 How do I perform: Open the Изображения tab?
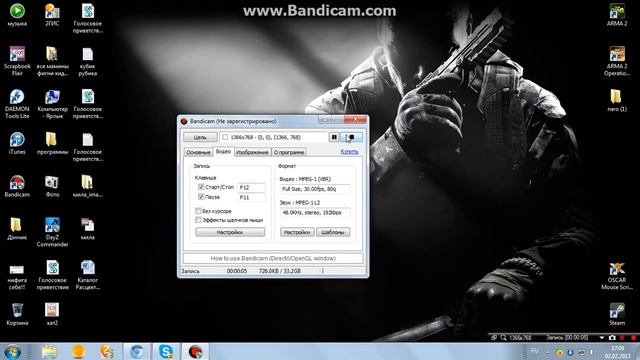tap(252, 152)
